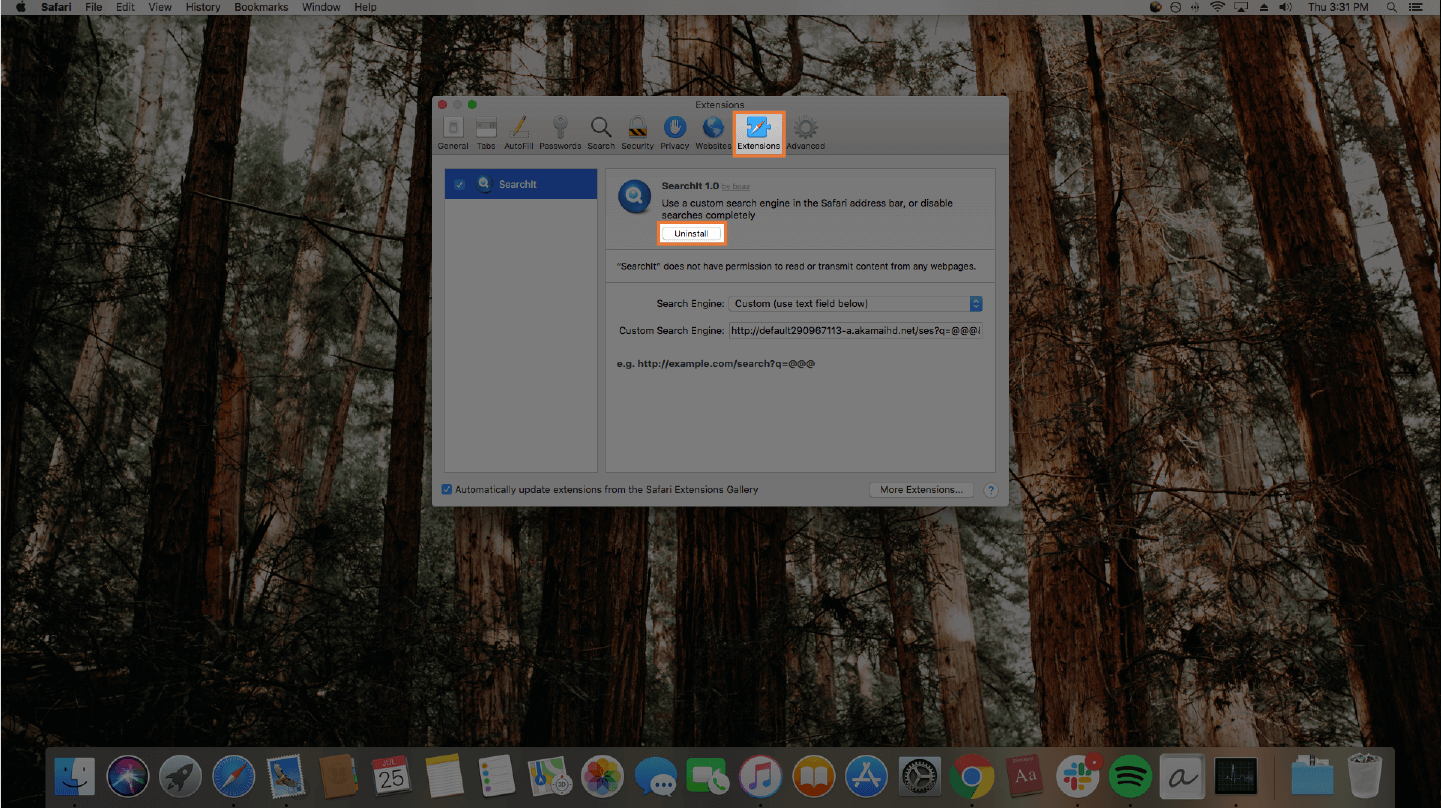Viewport: 1441px width, 808px height.
Task: Open the General preferences tab
Action: coord(453,132)
